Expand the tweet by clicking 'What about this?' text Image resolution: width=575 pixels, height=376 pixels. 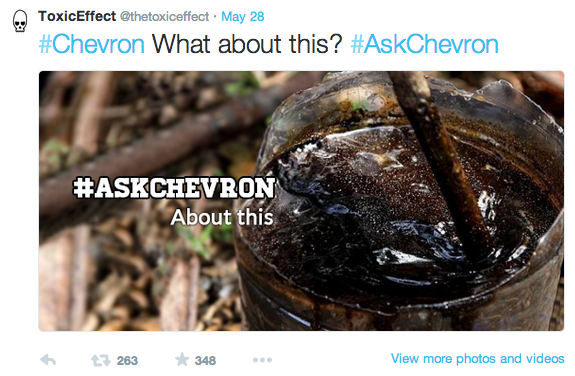[x=247, y=44]
